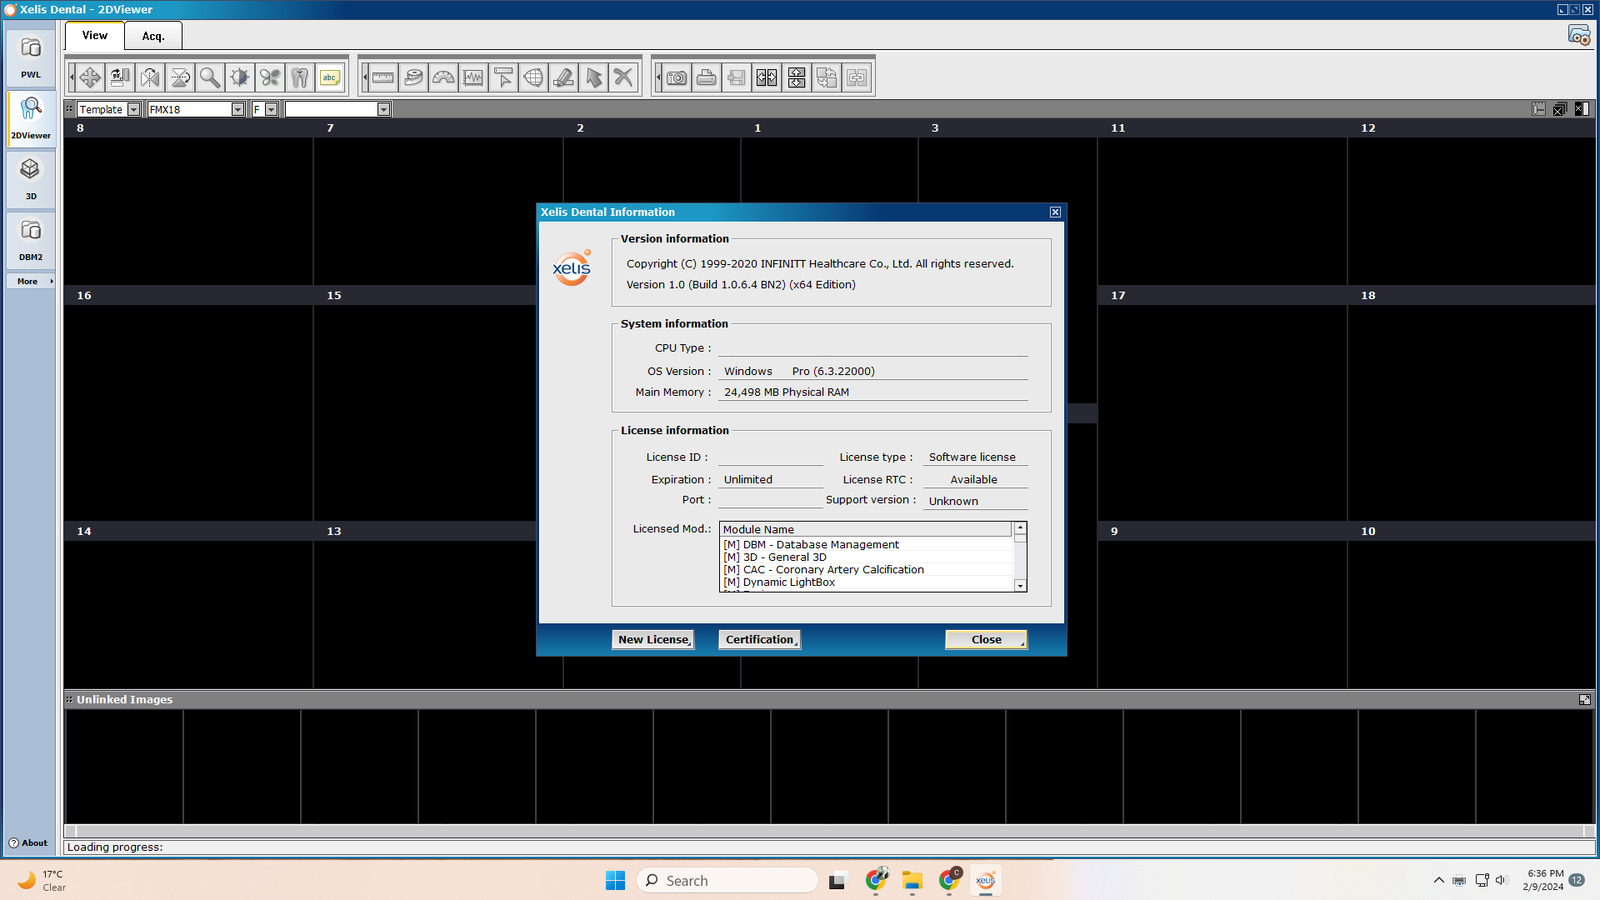Expand the More menu in sidebar
Screen dimensions: 1600x900
pos(31,281)
